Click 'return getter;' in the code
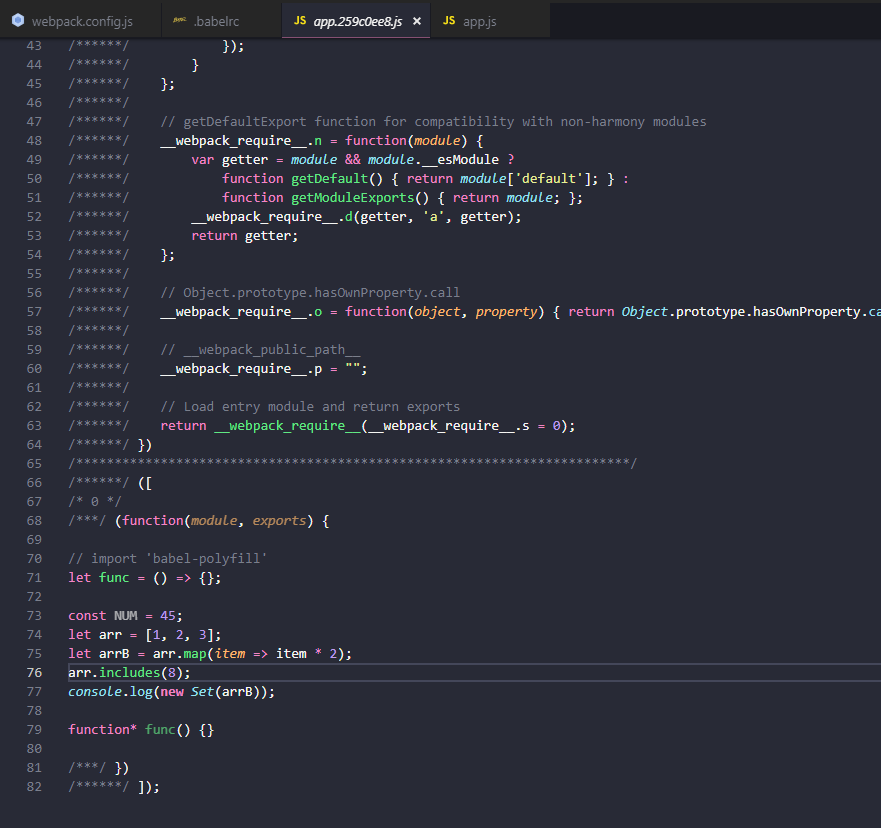Viewport: 881px width, 828px height. [245, 235]
